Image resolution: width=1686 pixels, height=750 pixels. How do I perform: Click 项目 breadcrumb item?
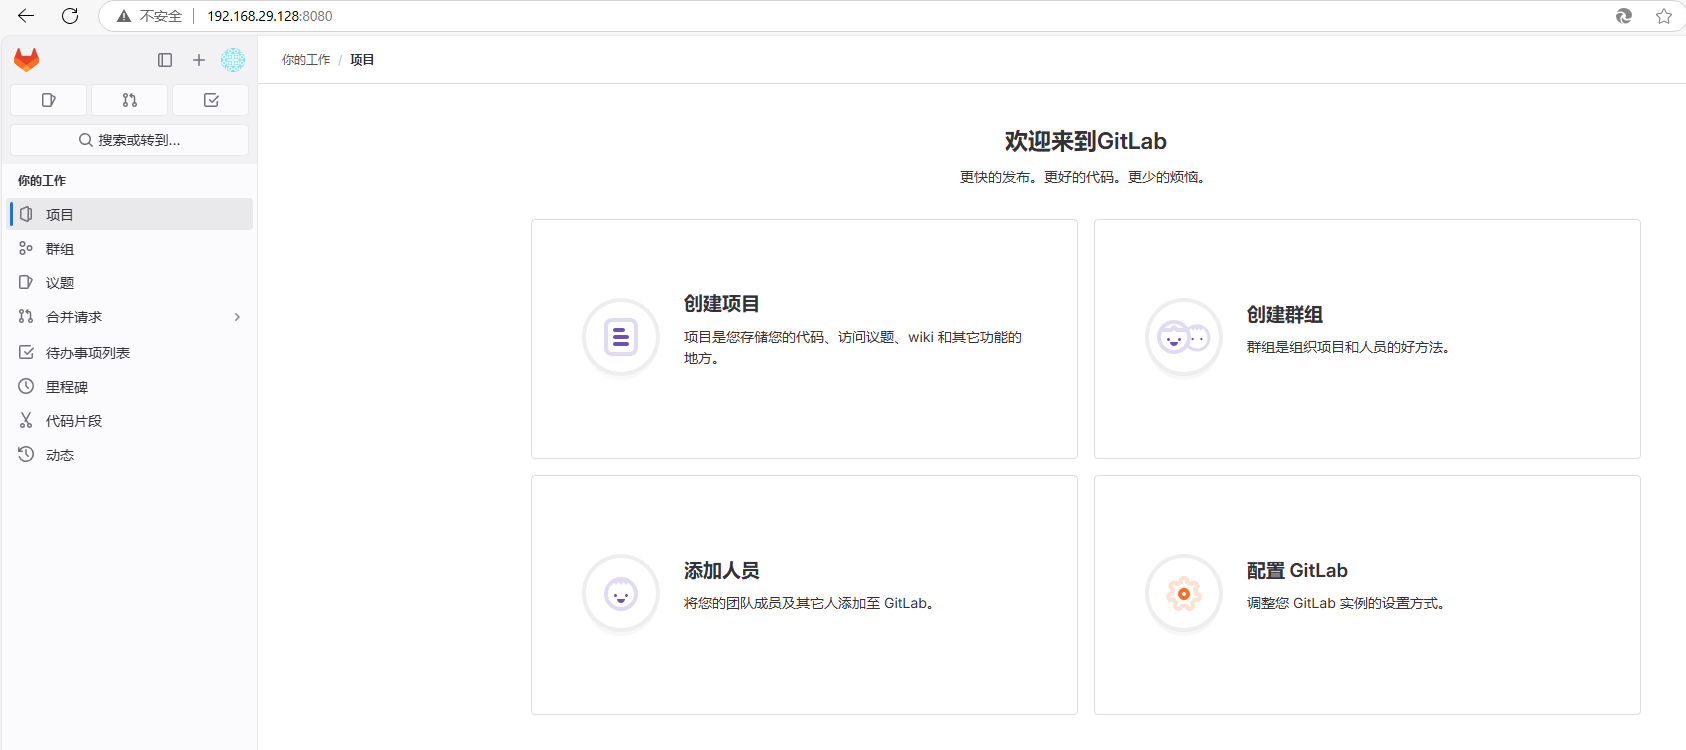pyautogui.click(x=362, y=60)
